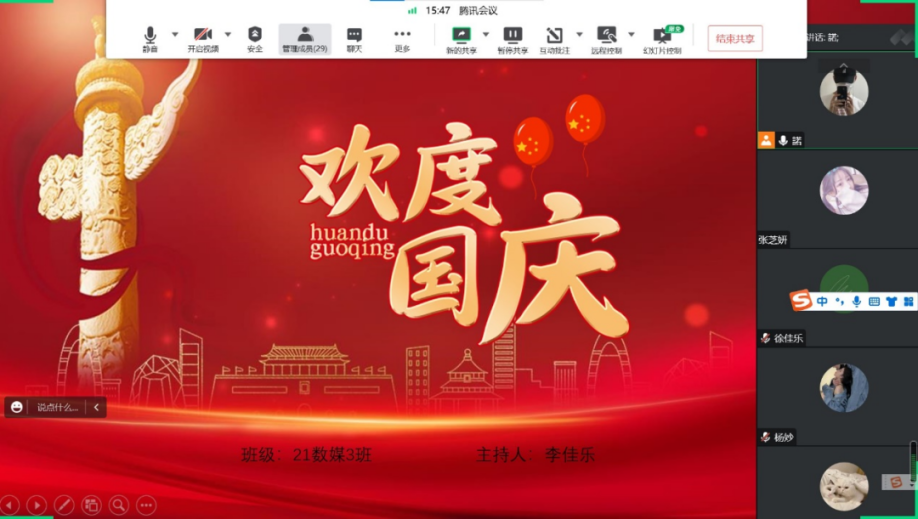Click the "说点什么..." chat input
Image resolution: width=918 pixels, height=519 pixels.
(58, 407)
